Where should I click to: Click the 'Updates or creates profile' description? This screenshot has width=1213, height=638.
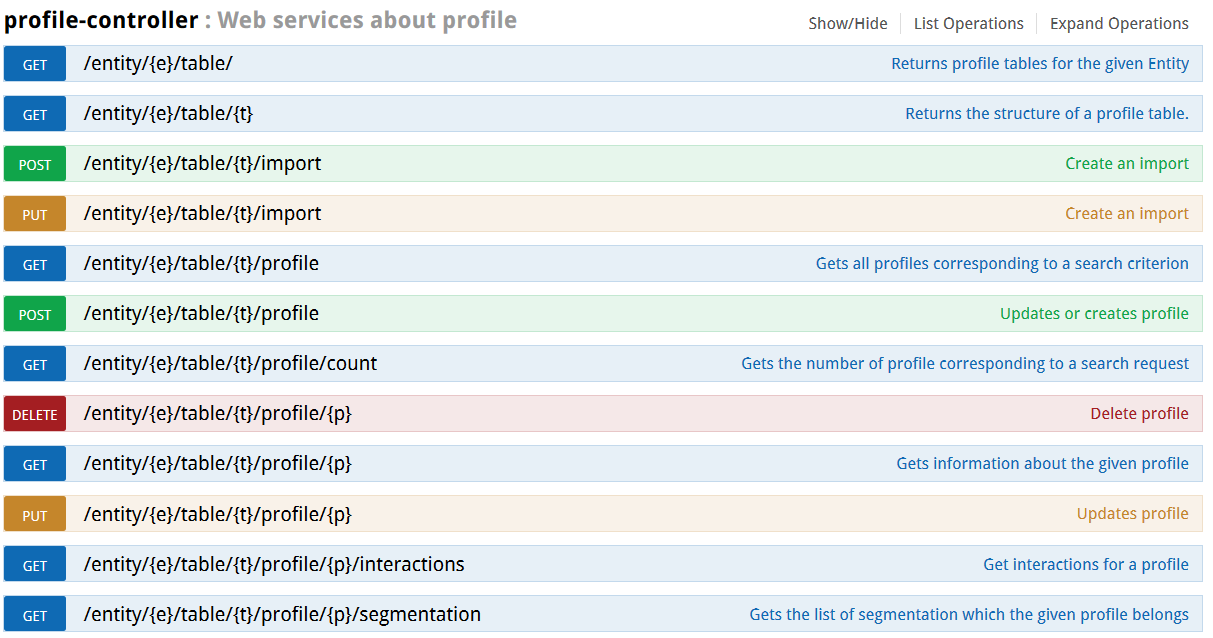(x=1094, y=314)
